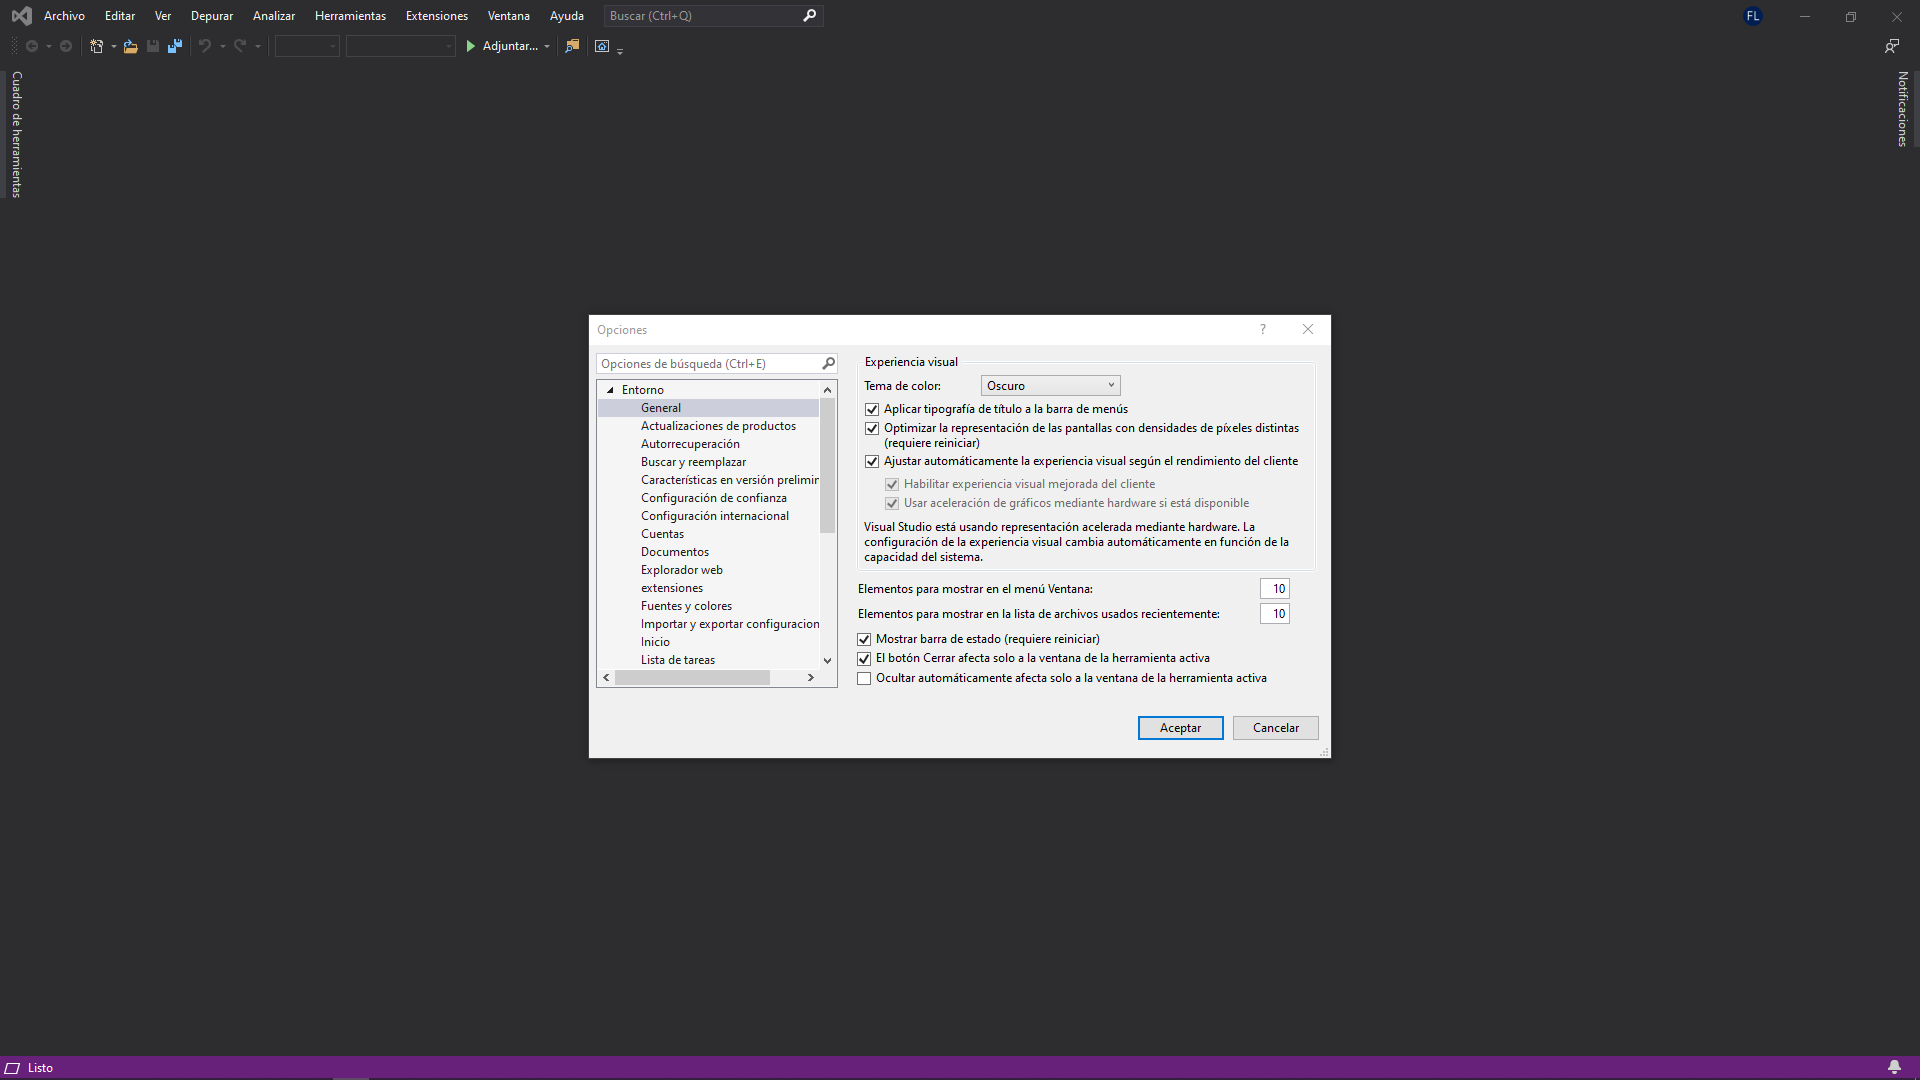
Task: Click the Find in Files icon
Action: point(572,46)
